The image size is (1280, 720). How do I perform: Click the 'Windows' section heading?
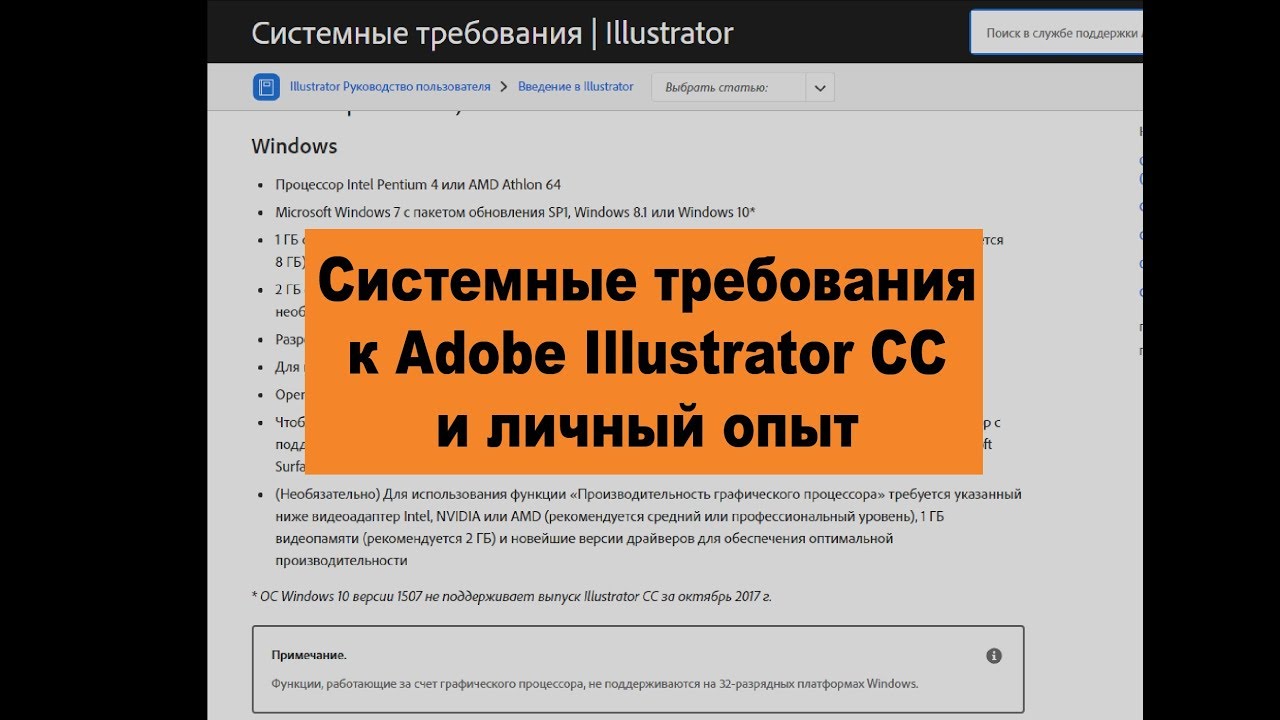point(294,146)
